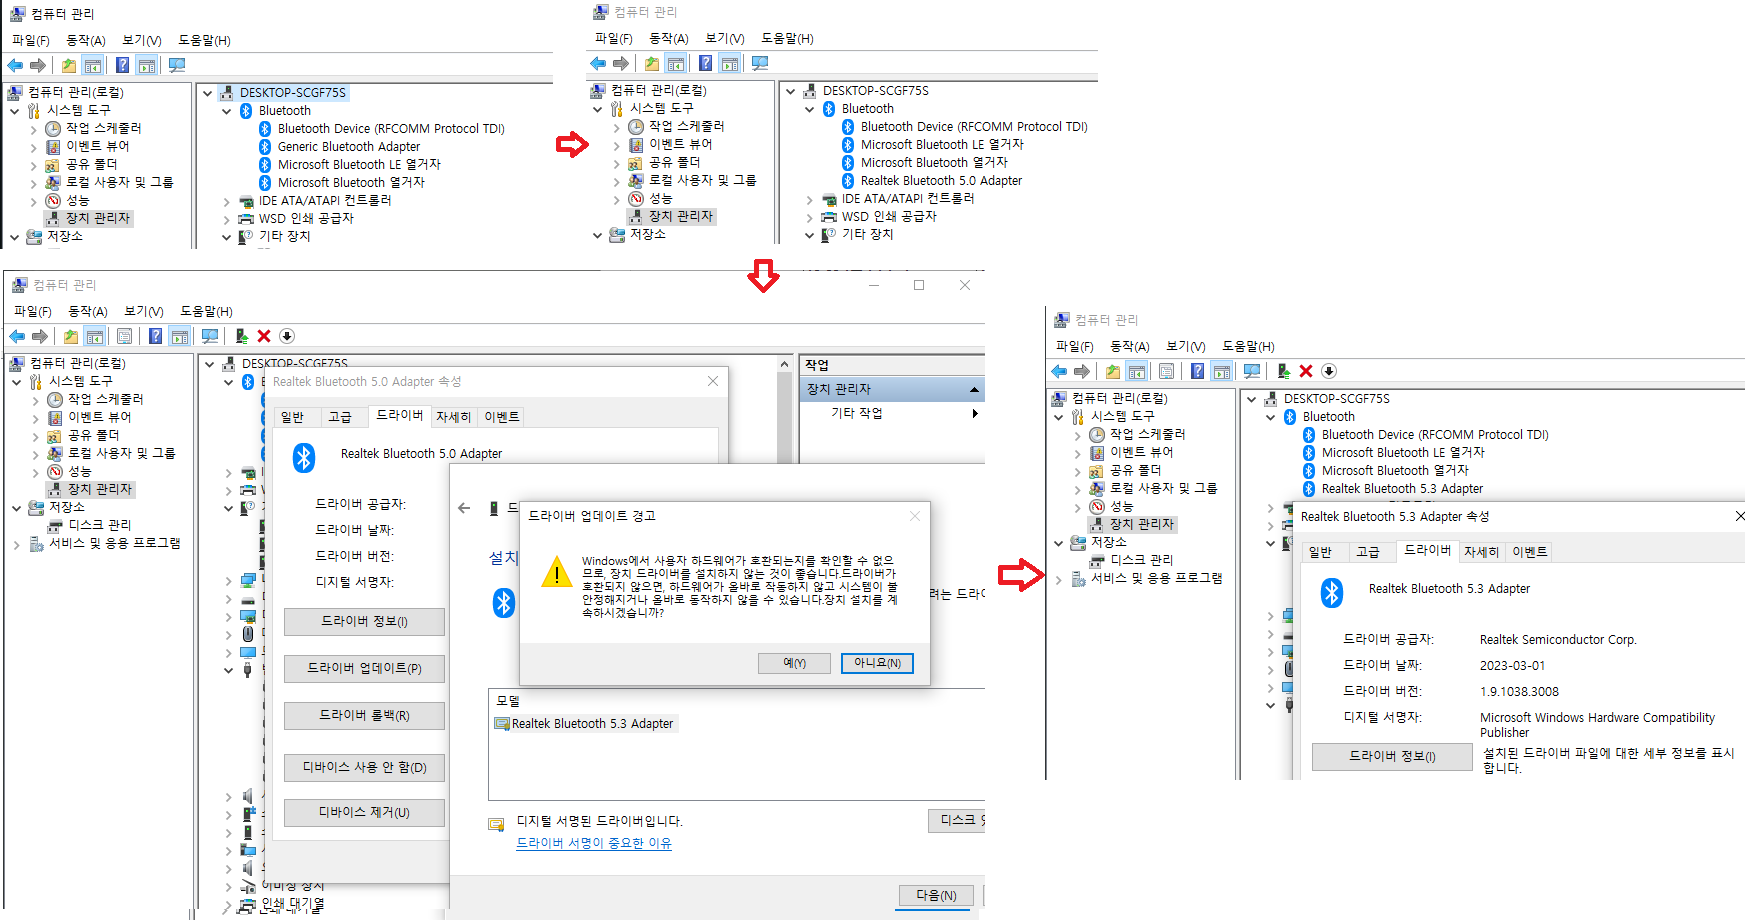Click update driver icon in driver-warning window toolbar
Image resolution: width=1747 pixels, height=920 pixels.
click(241, 336)
